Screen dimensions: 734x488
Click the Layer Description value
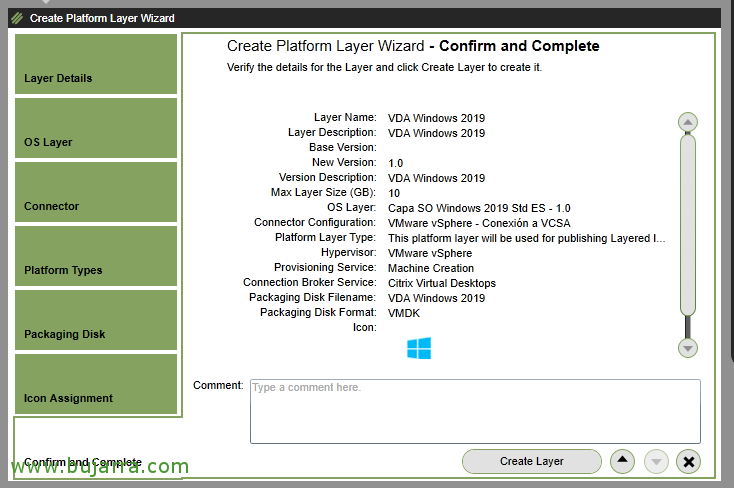coord(436,133)
